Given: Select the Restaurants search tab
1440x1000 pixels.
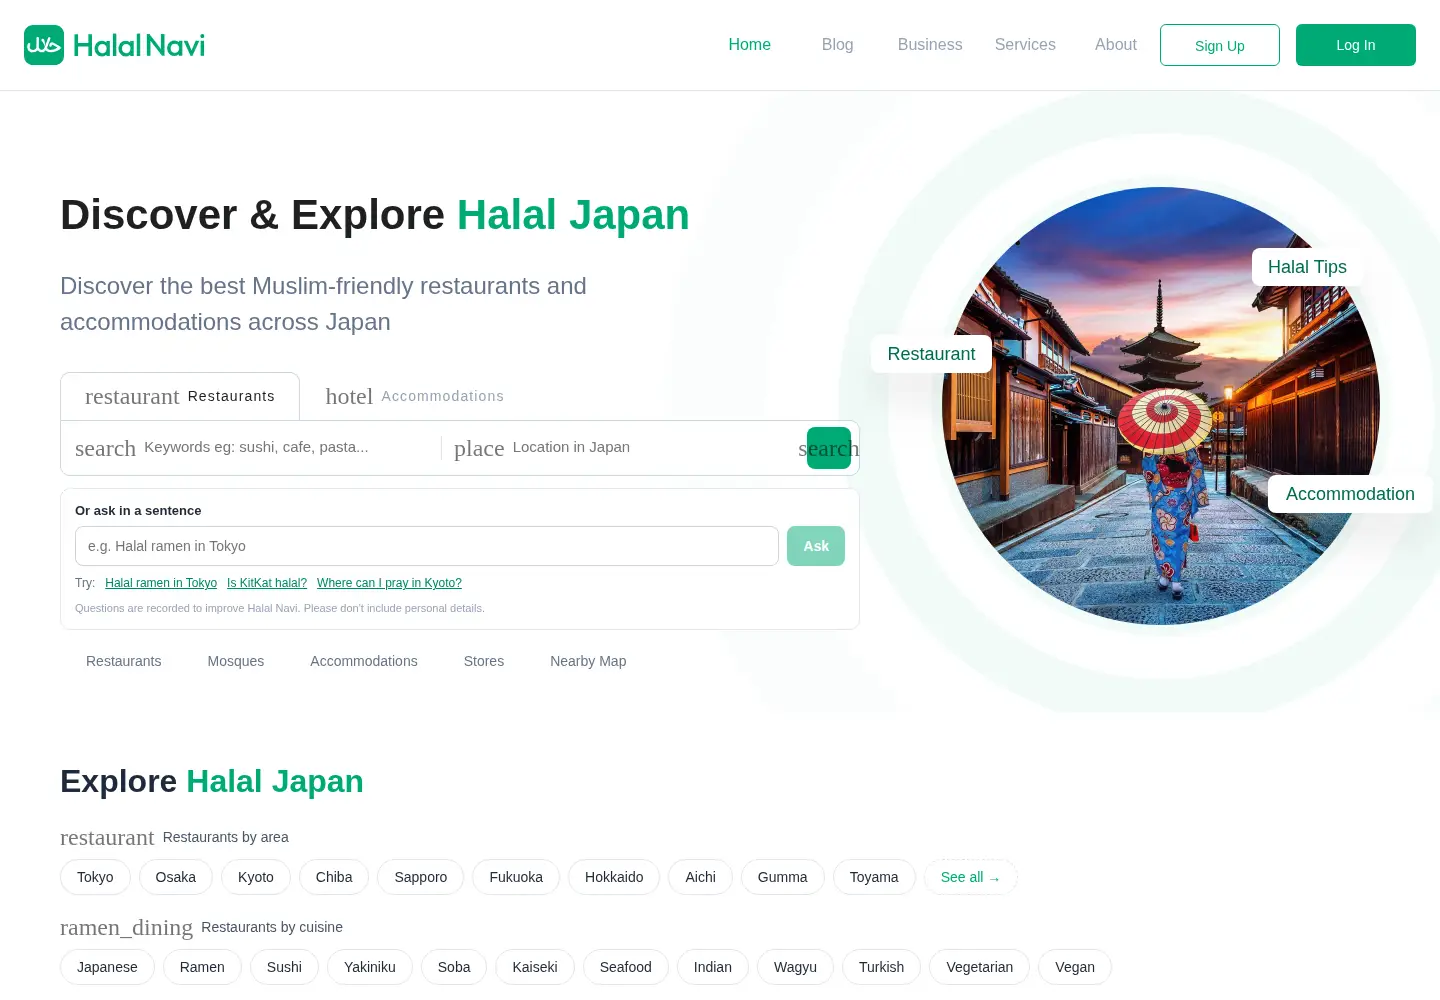Looking at the screenshot, I should coord(180,396).
